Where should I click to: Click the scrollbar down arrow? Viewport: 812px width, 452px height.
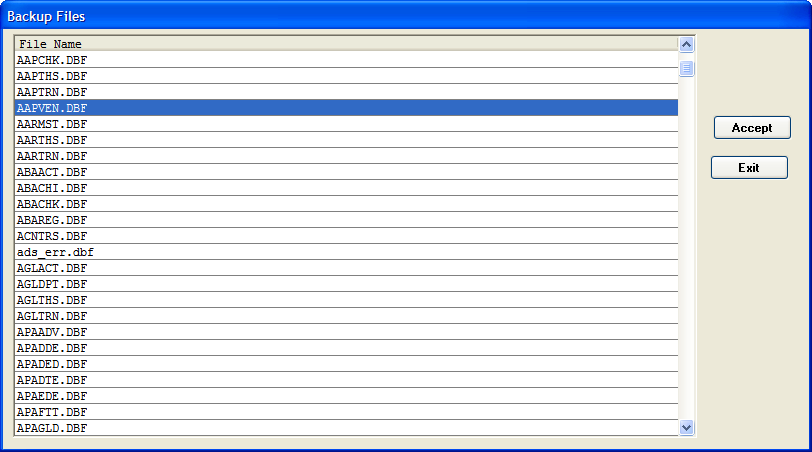coord(686,427)
